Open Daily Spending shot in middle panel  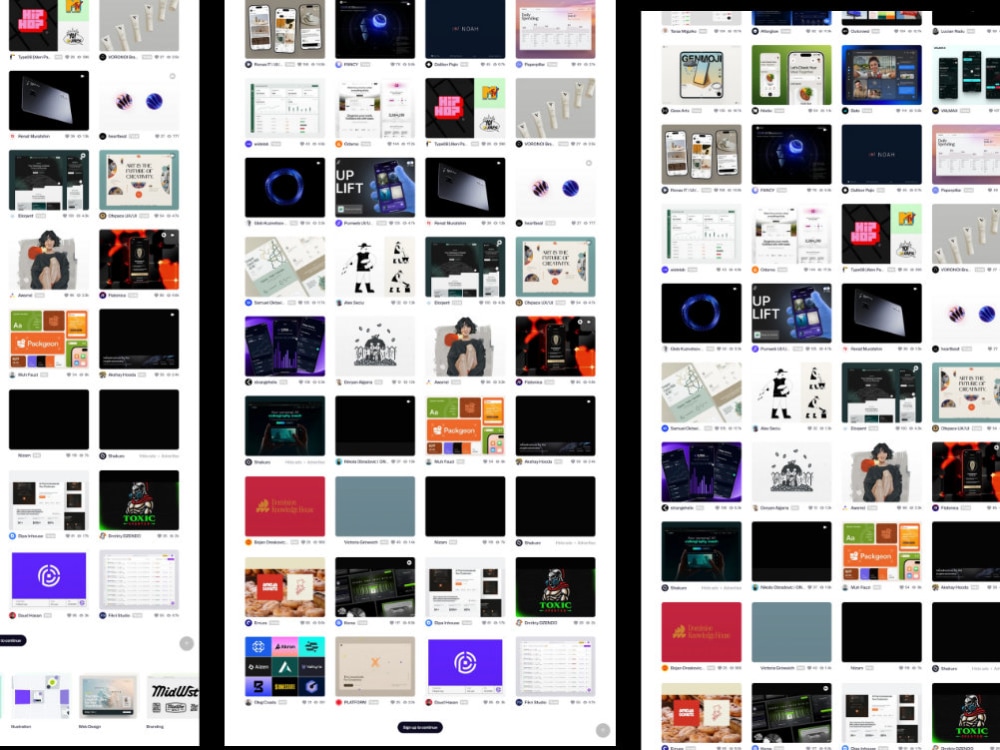(x=555, y=29)
